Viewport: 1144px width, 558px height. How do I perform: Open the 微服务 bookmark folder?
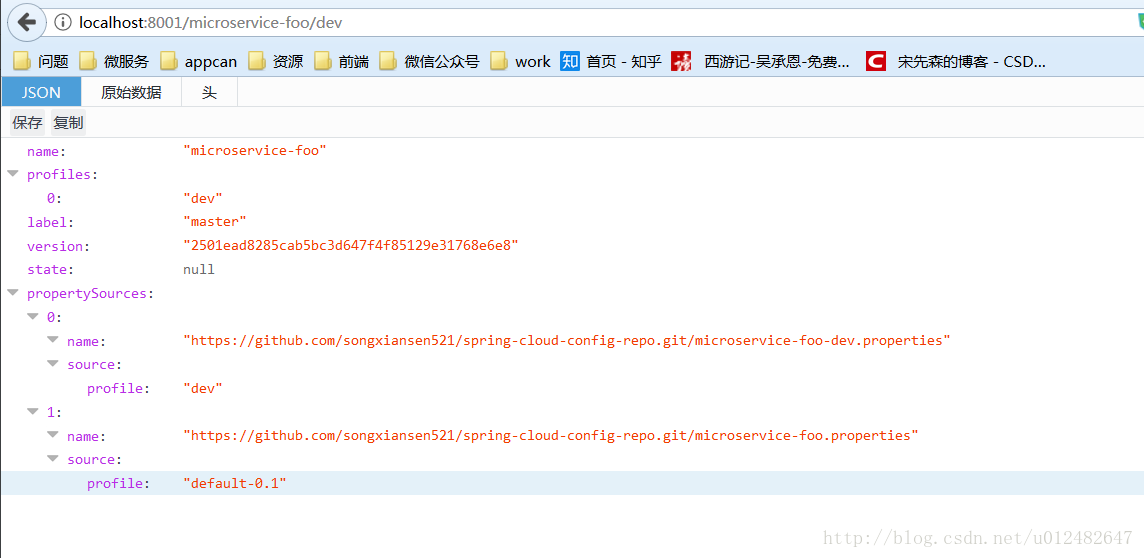[114, 61]
